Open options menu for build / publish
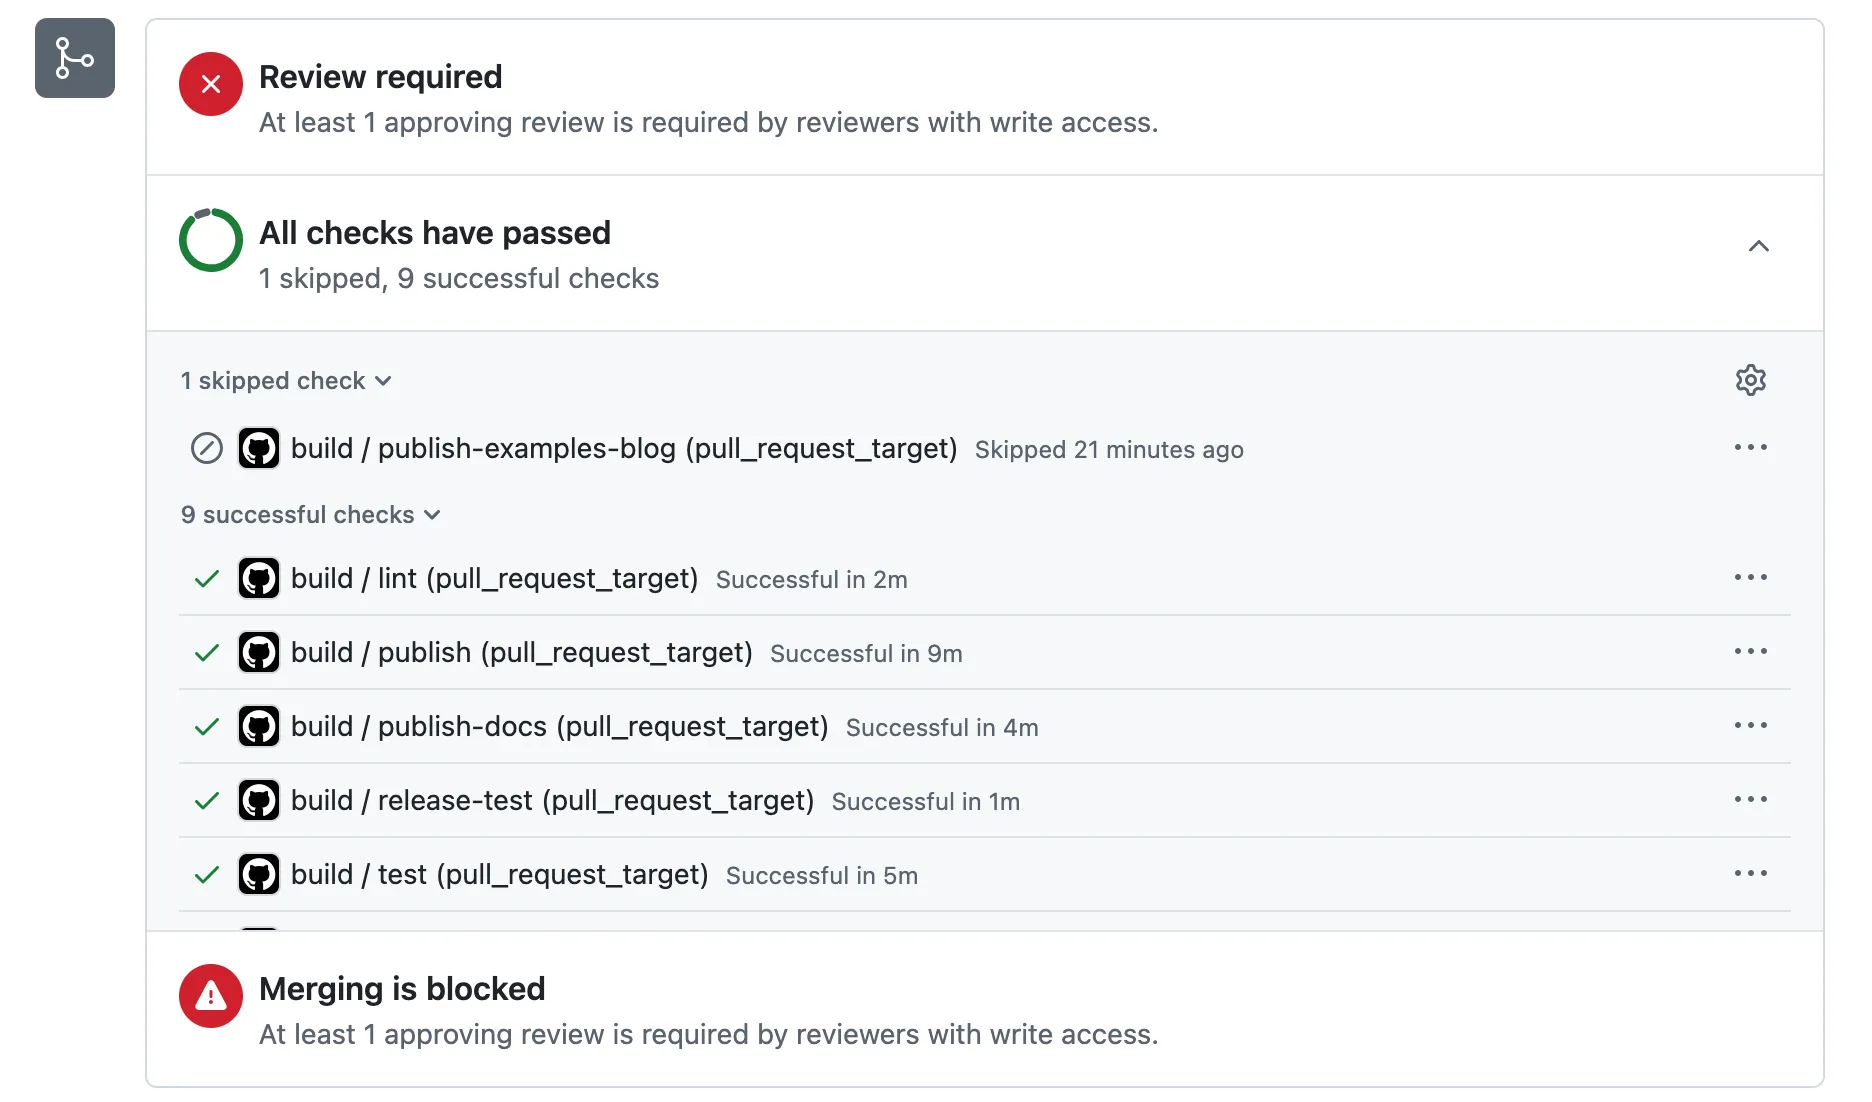Screen dimensions: 1872x1102 1750,651
